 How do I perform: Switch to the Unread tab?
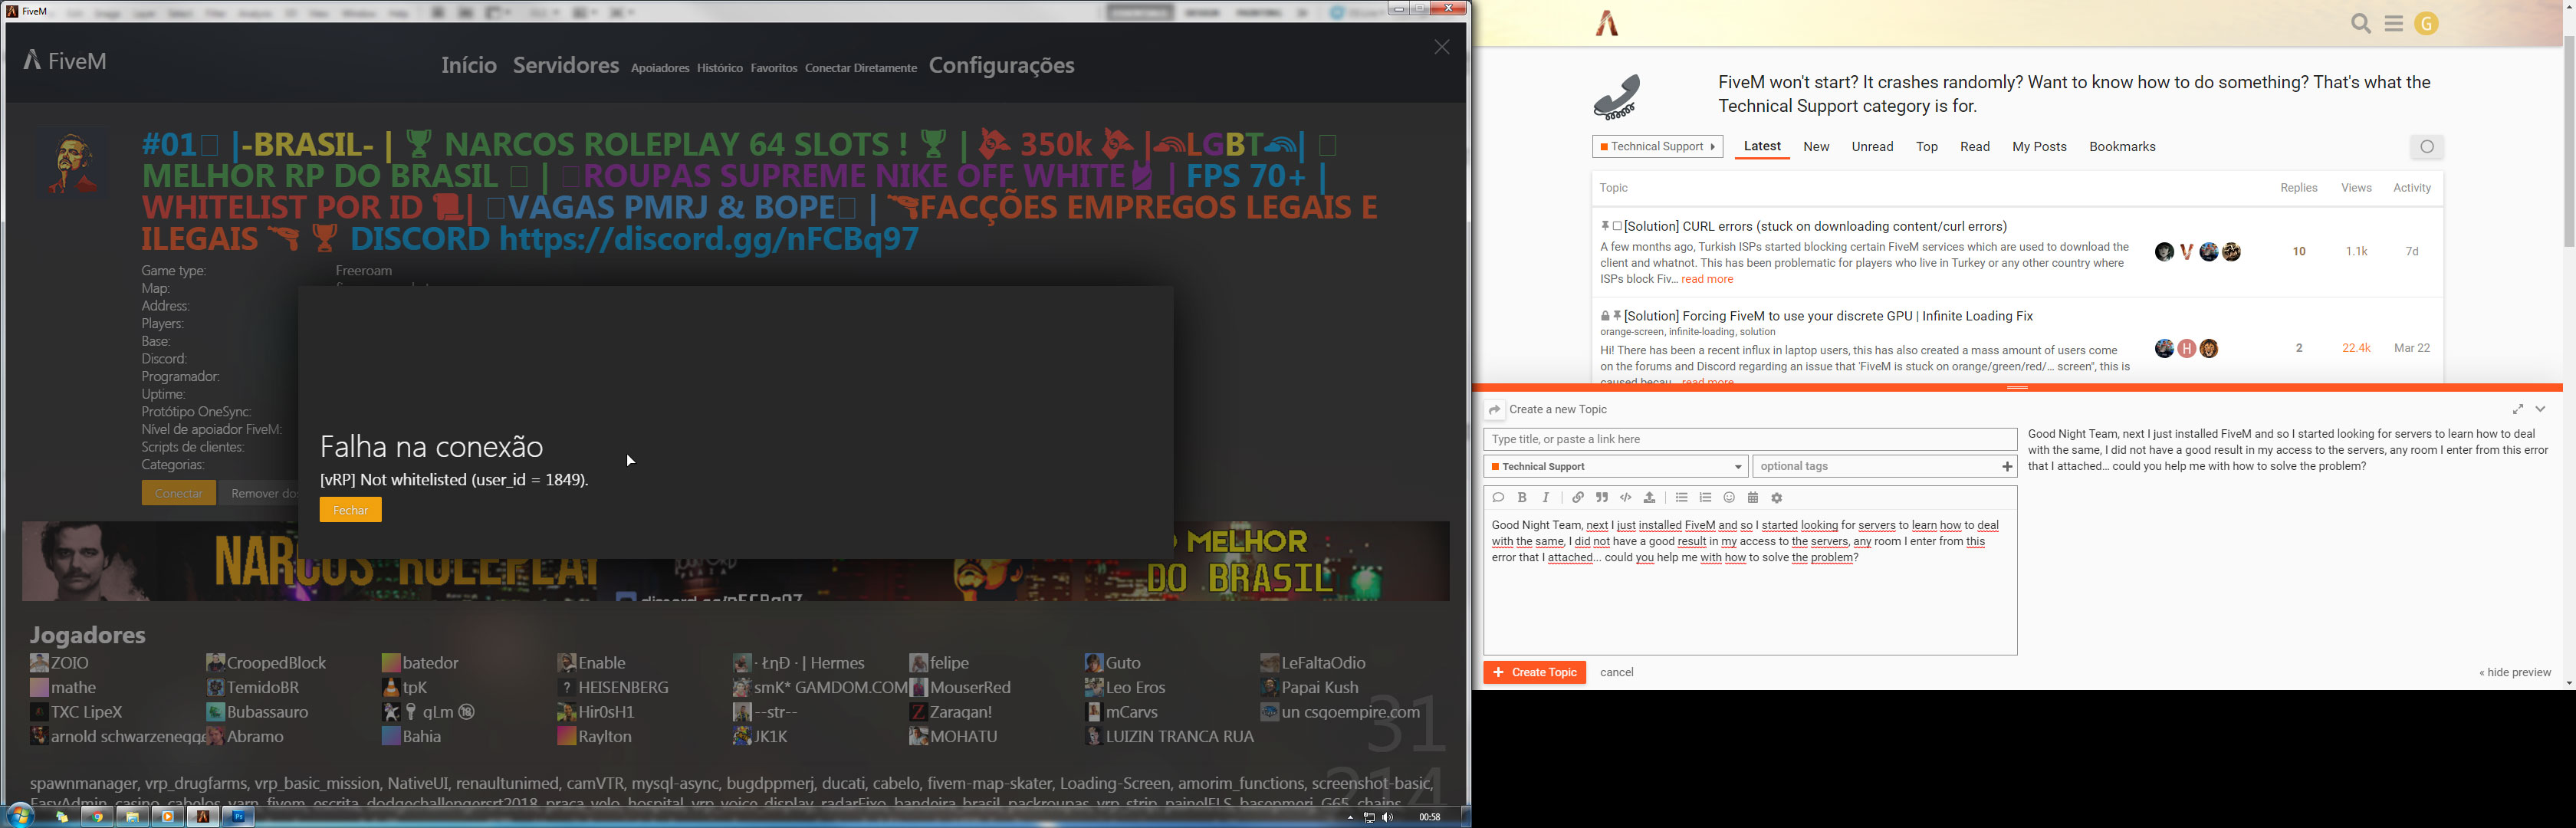[x=1872, y=147]
